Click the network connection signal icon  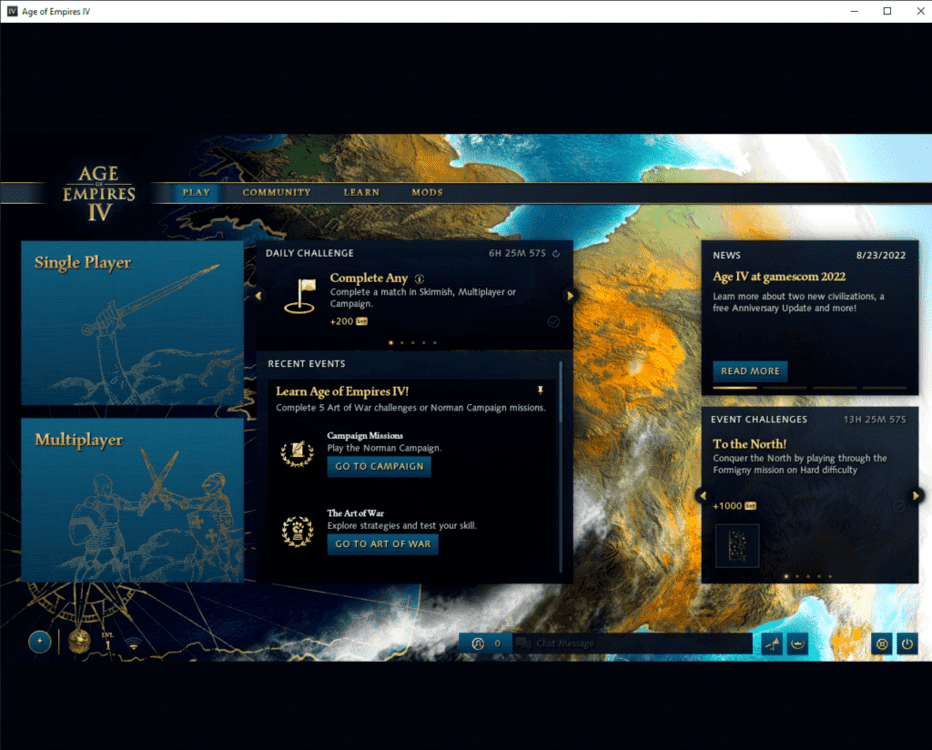coord(134,646)
